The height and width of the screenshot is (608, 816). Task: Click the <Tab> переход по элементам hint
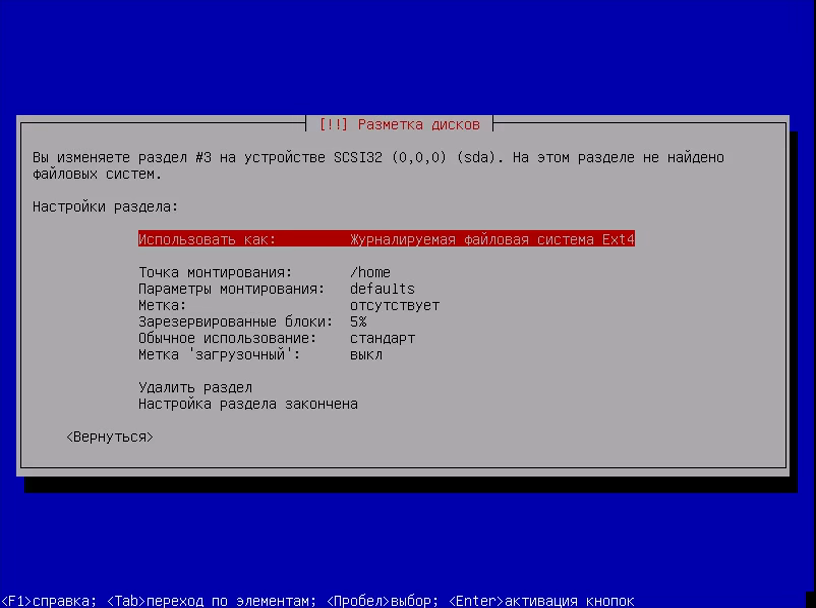(211, 601)
